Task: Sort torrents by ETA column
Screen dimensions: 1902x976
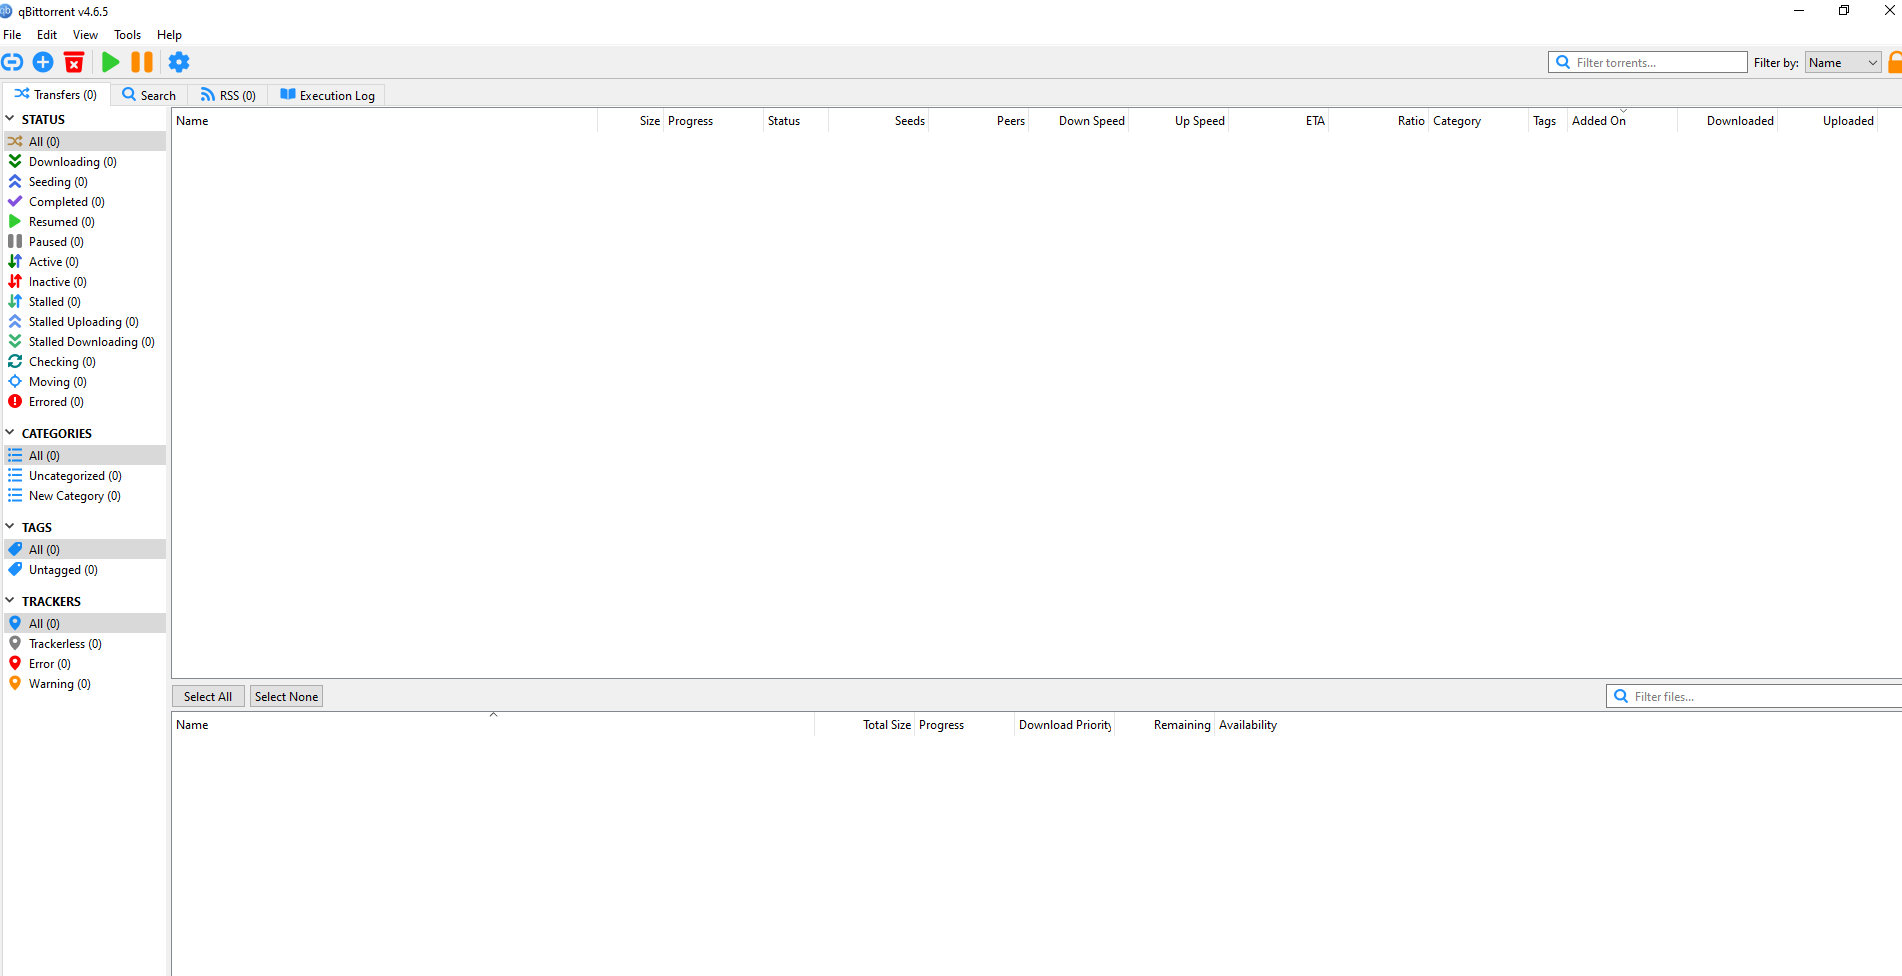Action: tap(1279, 120)
